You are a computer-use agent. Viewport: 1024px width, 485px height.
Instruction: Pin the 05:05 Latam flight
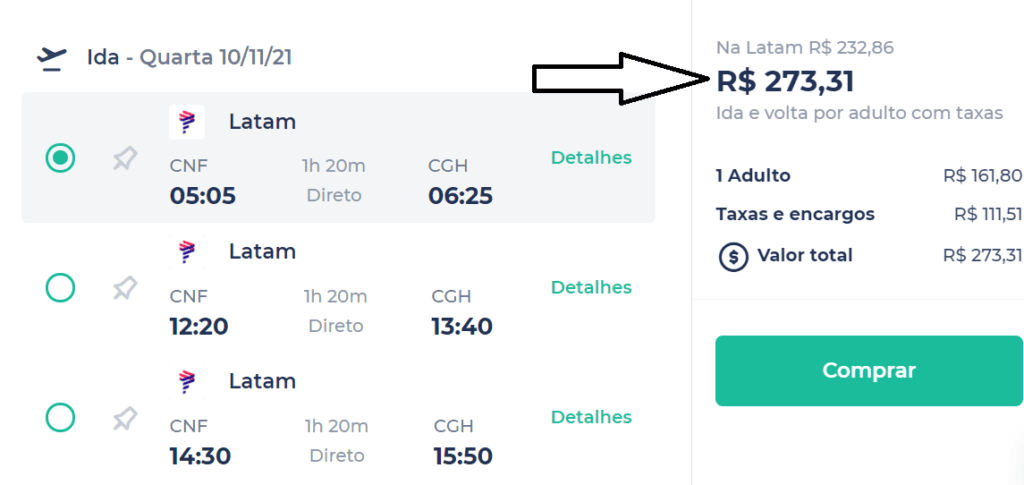124,159
